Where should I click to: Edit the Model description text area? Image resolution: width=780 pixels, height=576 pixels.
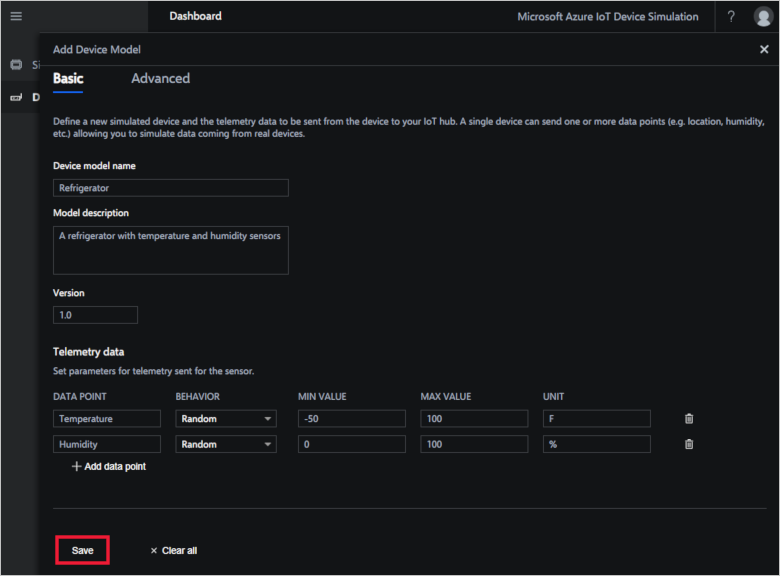(171, 250)
